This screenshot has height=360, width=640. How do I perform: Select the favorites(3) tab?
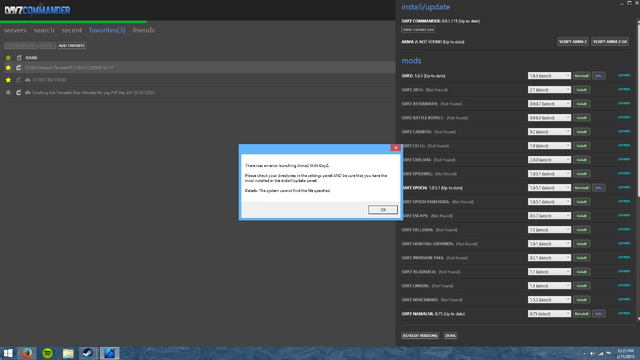(107, 30)
